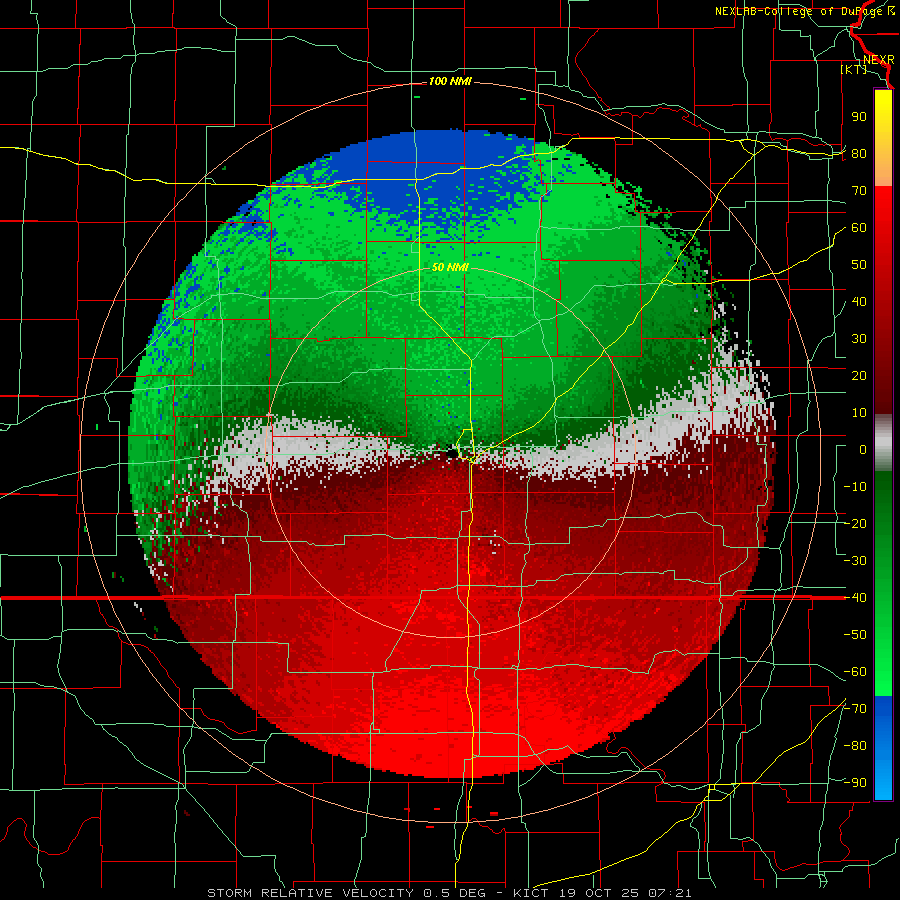900x900 pixels.
Task: Click the 70 value on velocity scale
Action: pyautogui.click(x=859, y=191)
